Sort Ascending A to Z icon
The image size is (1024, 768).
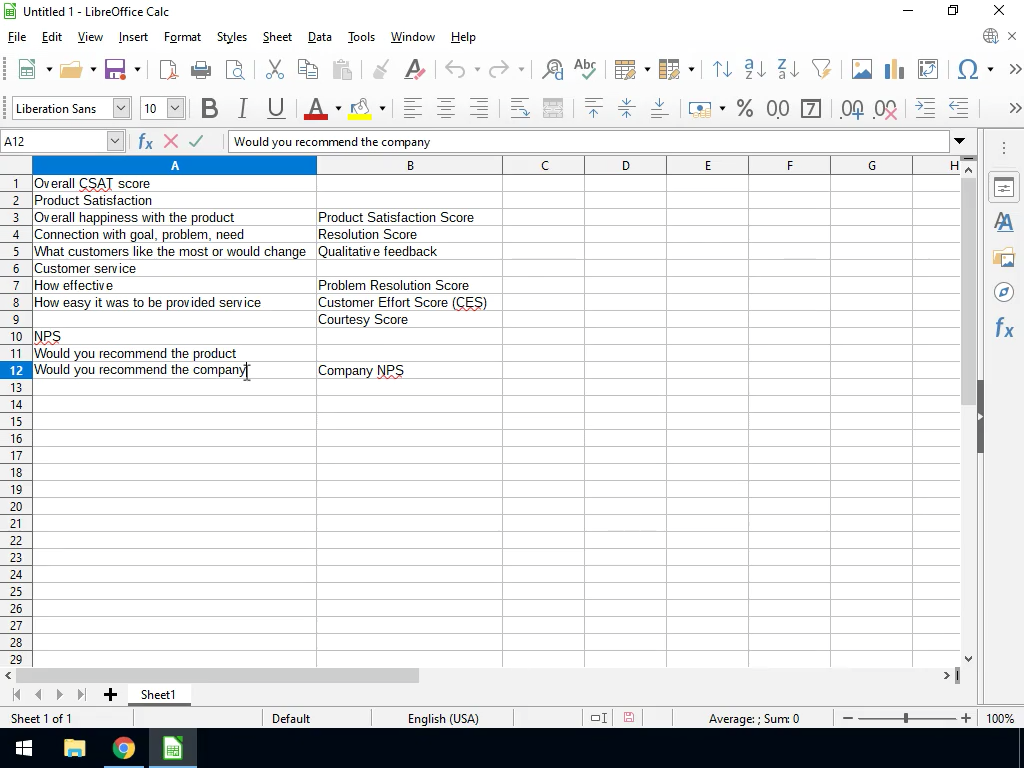point(755,69)
